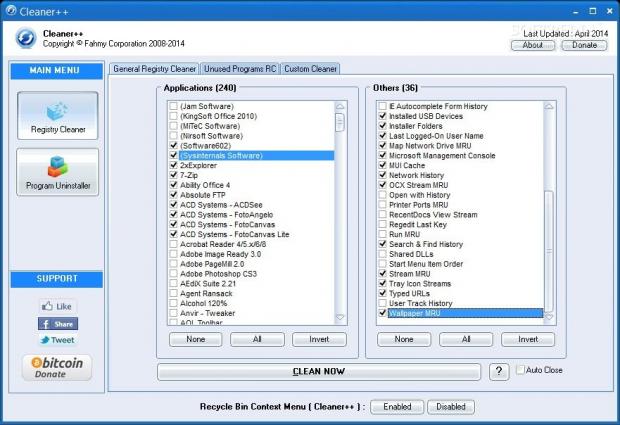Check the (Nirsoft Software) checkbox
Image resolution: width=620 pixels, height=425 pixels.
click(174, 136)
